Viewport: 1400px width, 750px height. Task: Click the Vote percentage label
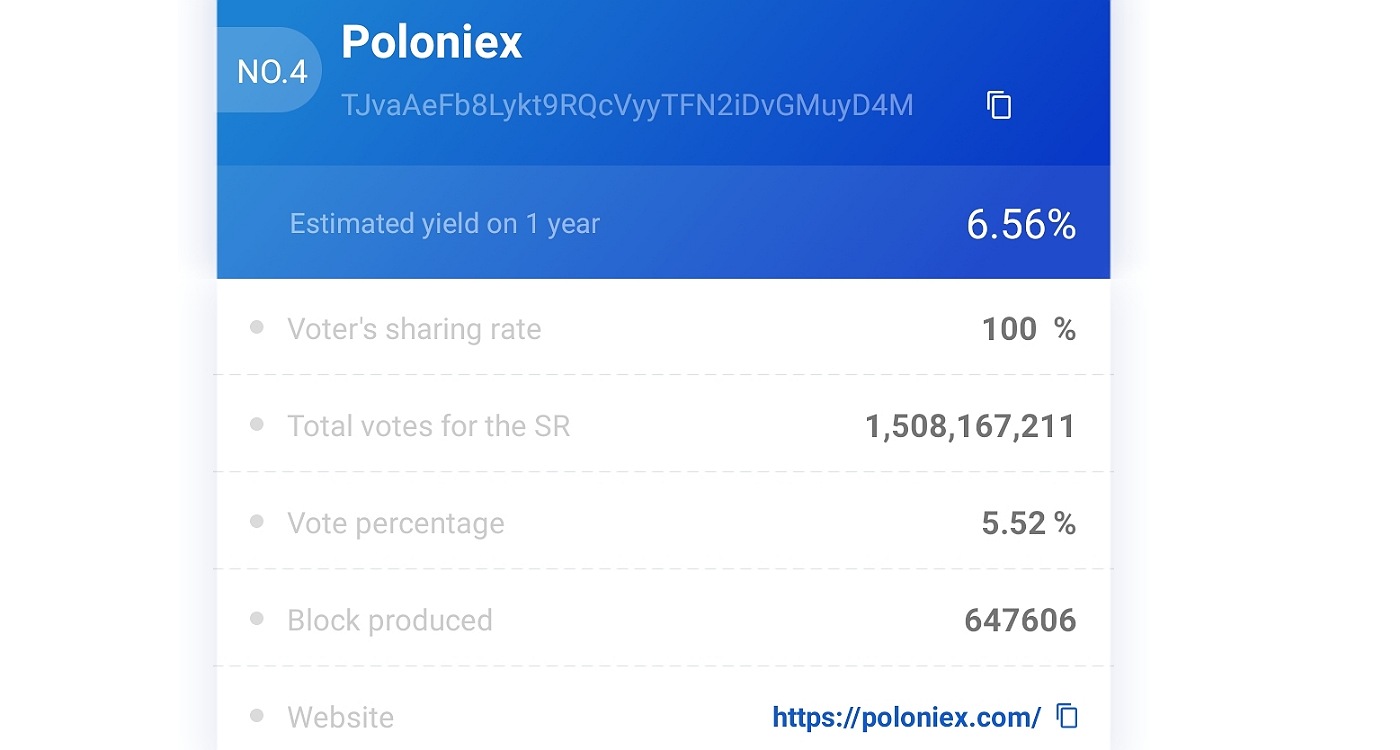coord(396,523)
